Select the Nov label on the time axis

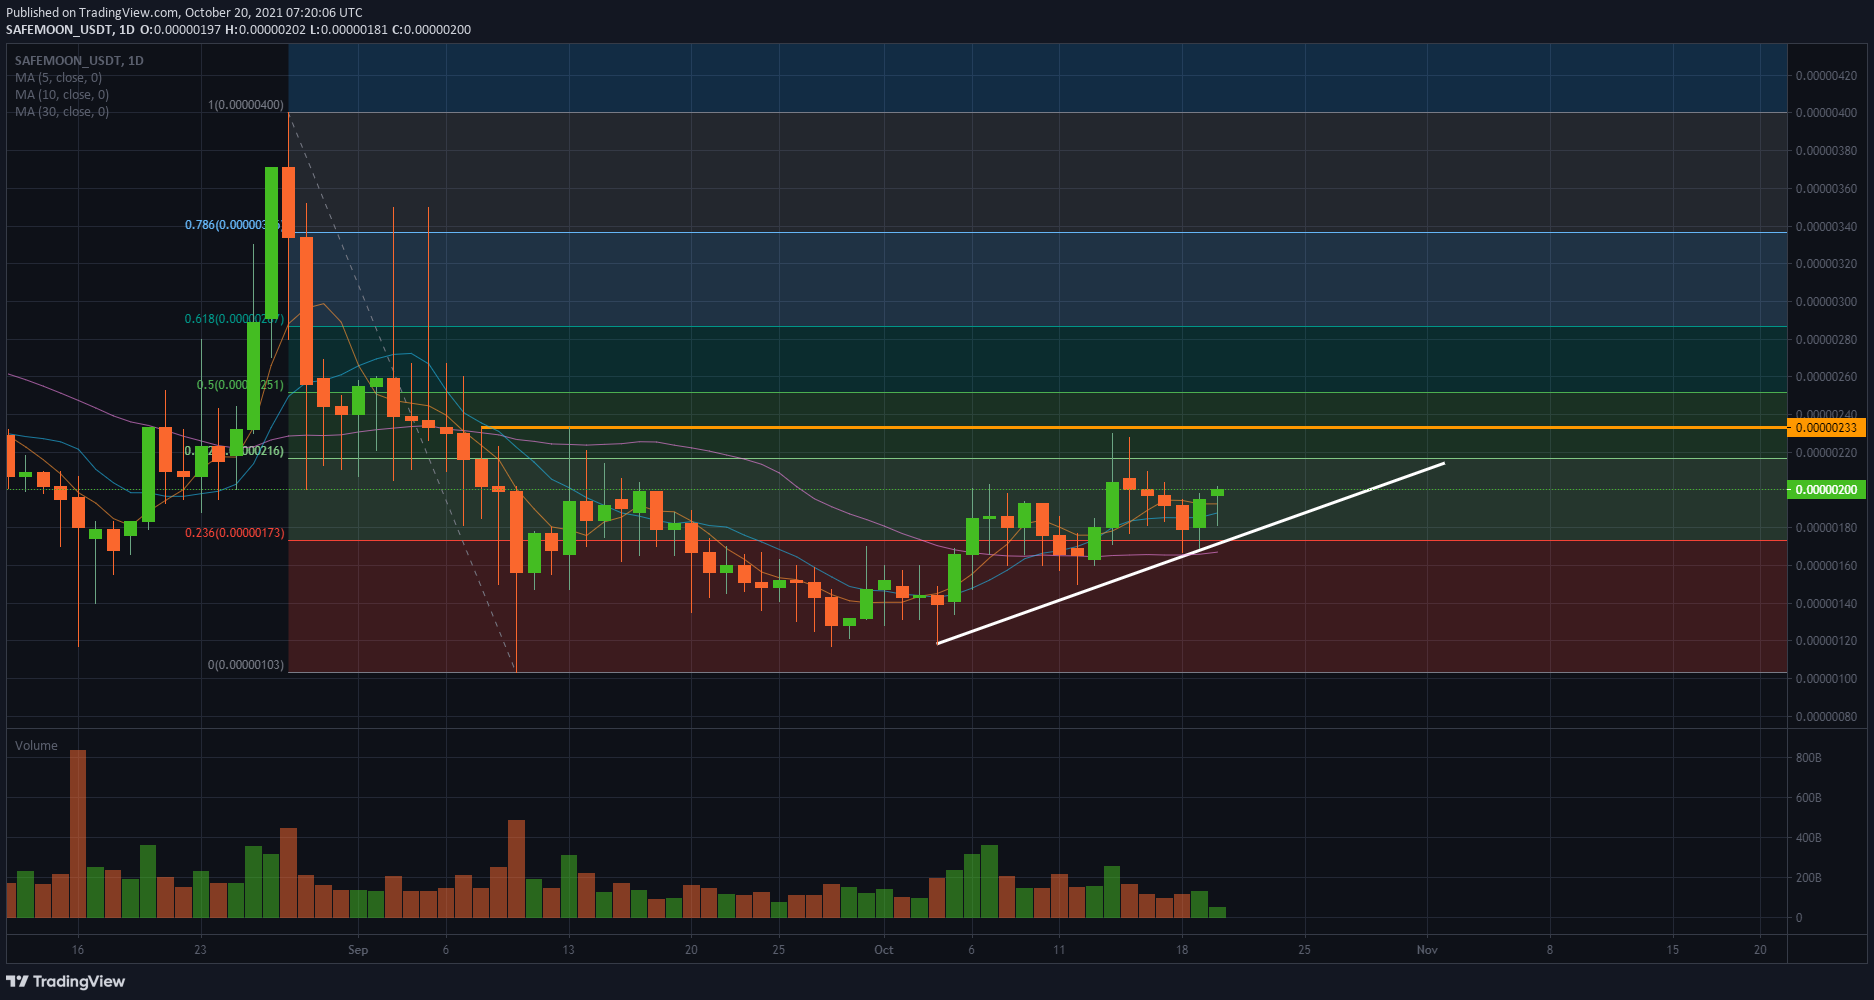click(1427, 950)
